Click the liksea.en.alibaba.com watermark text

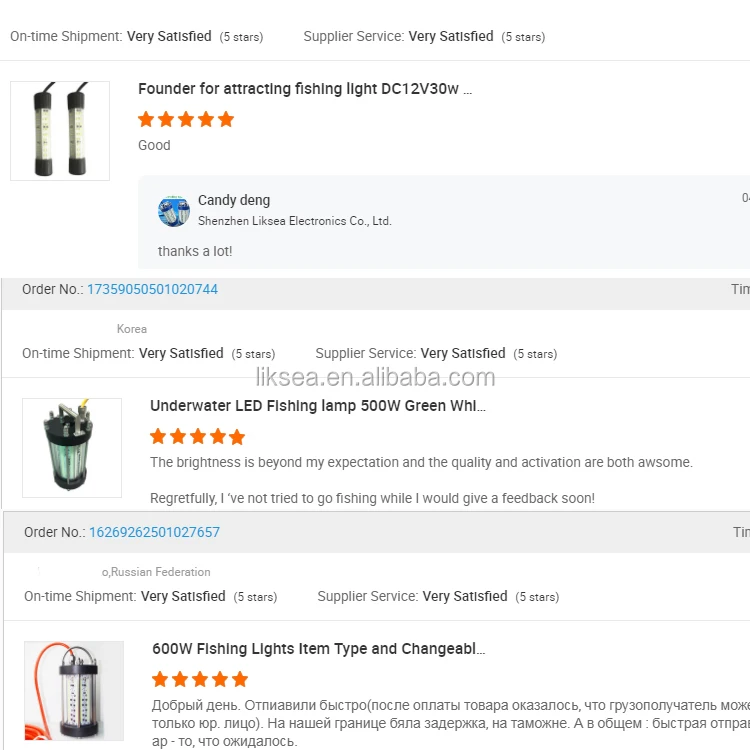click(x=375, y=377)
